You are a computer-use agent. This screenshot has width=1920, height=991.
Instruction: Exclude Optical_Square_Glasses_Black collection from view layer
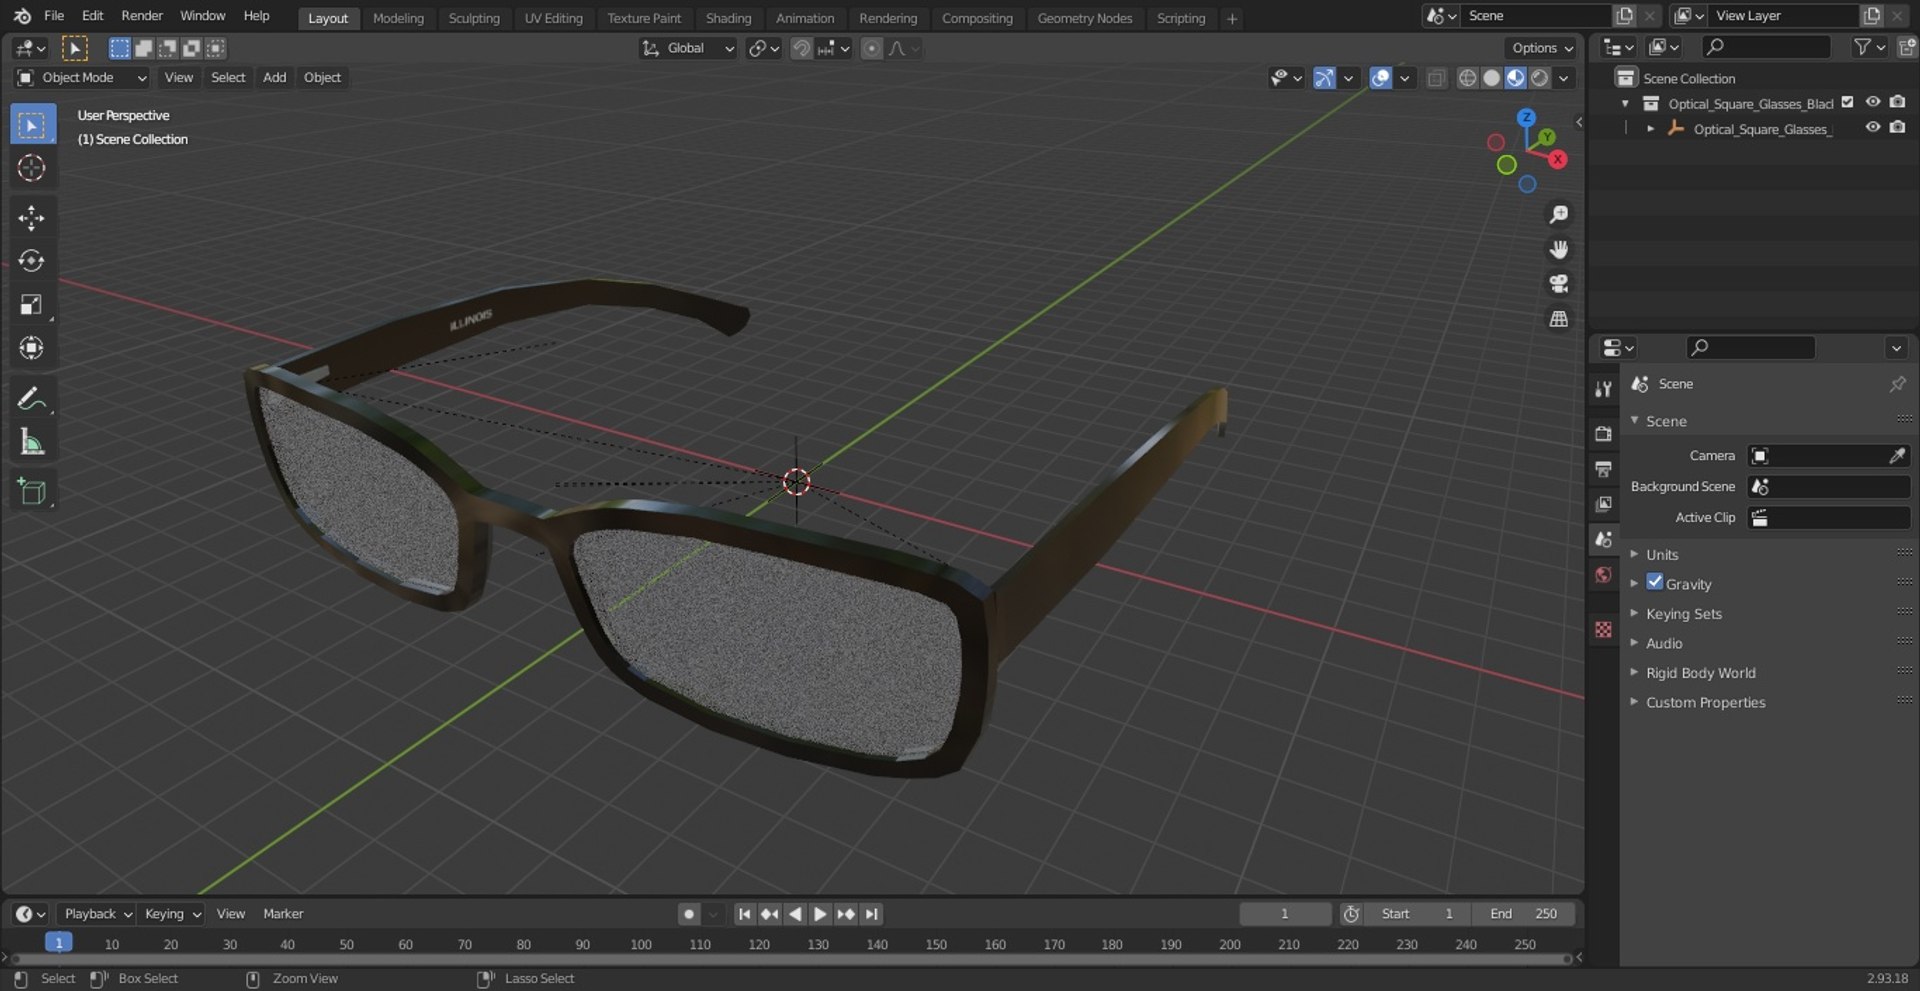(1848, 102)
